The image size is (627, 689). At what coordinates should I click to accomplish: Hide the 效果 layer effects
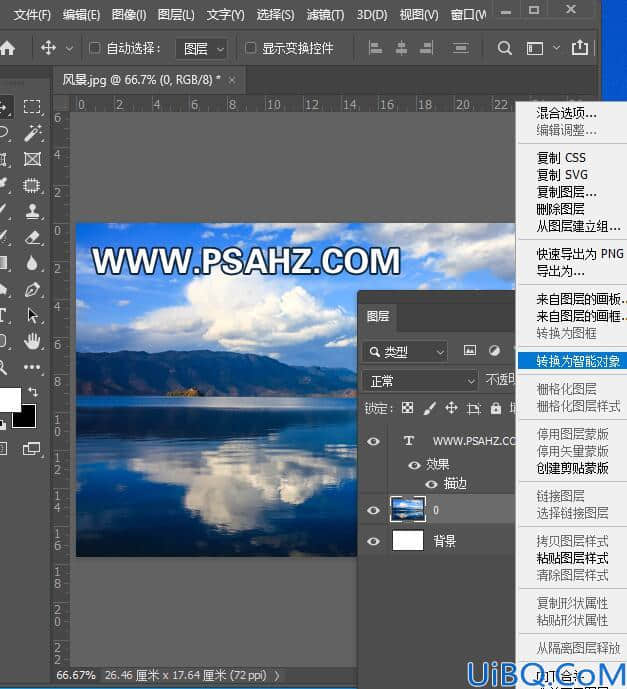click(414, 465)
